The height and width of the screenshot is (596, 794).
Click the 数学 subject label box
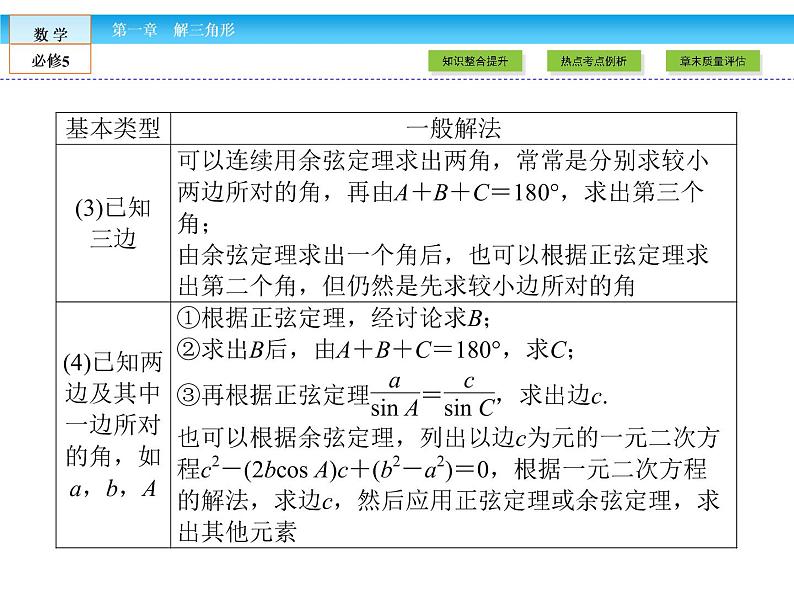(x=50, y=30)
